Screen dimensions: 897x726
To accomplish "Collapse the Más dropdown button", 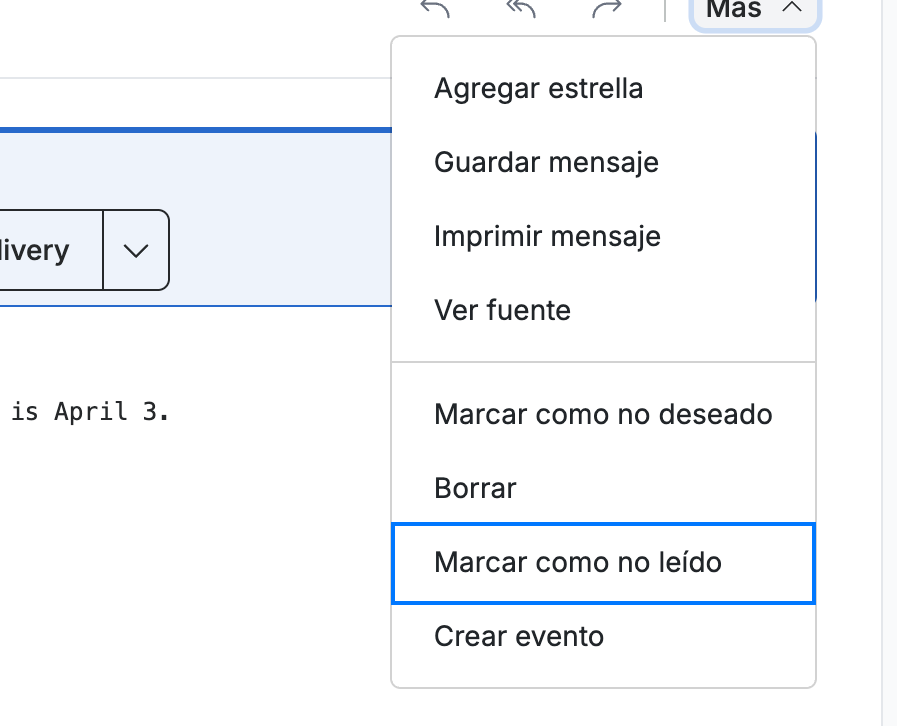I will click(x=755, y=10).
